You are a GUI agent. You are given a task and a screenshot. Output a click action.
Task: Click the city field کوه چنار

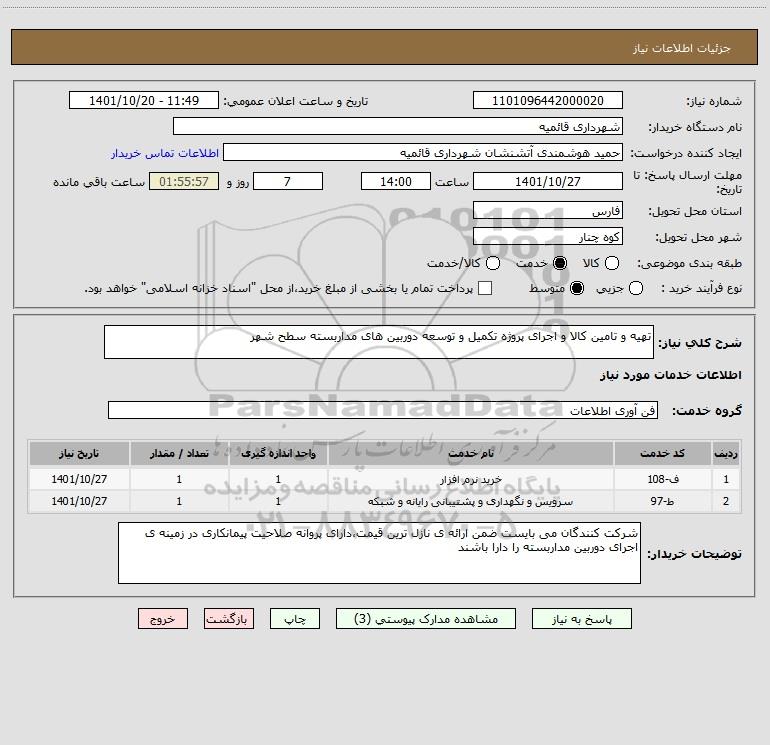548,237
